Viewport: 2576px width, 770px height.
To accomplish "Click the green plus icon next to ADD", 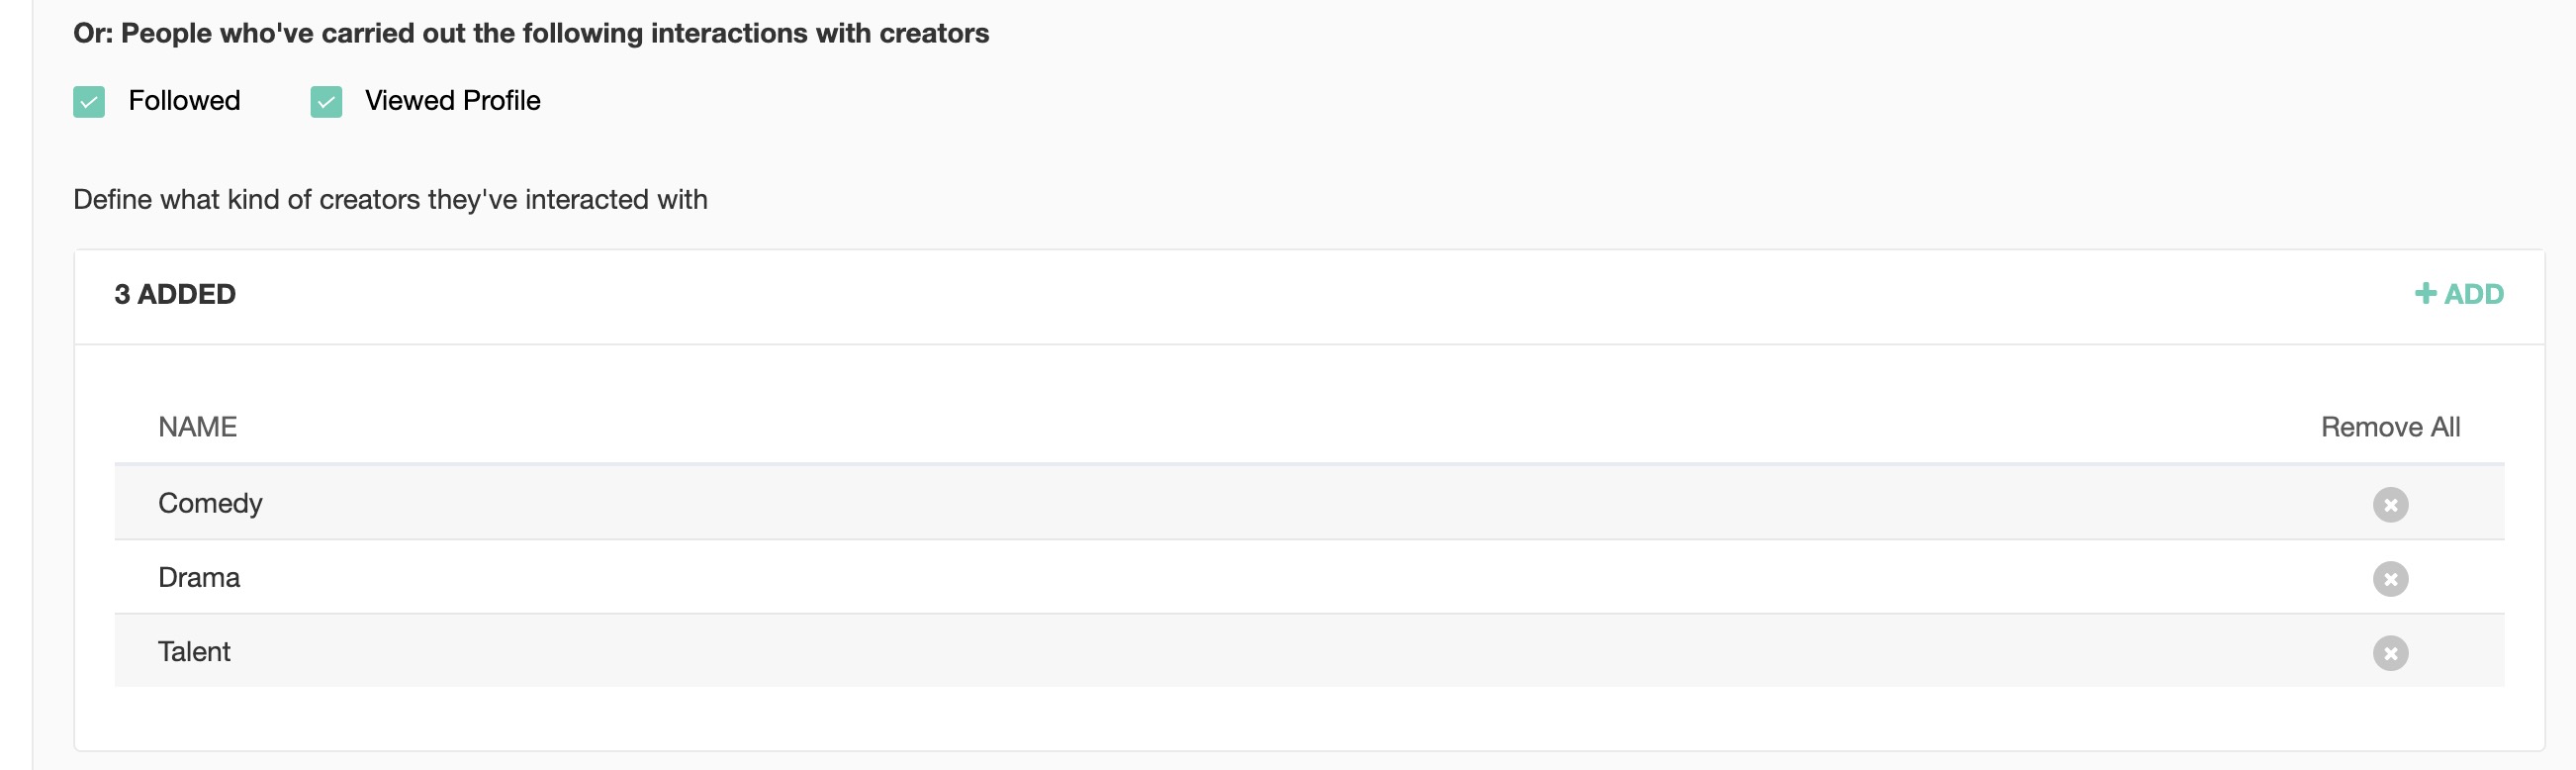I will 2425,293.
